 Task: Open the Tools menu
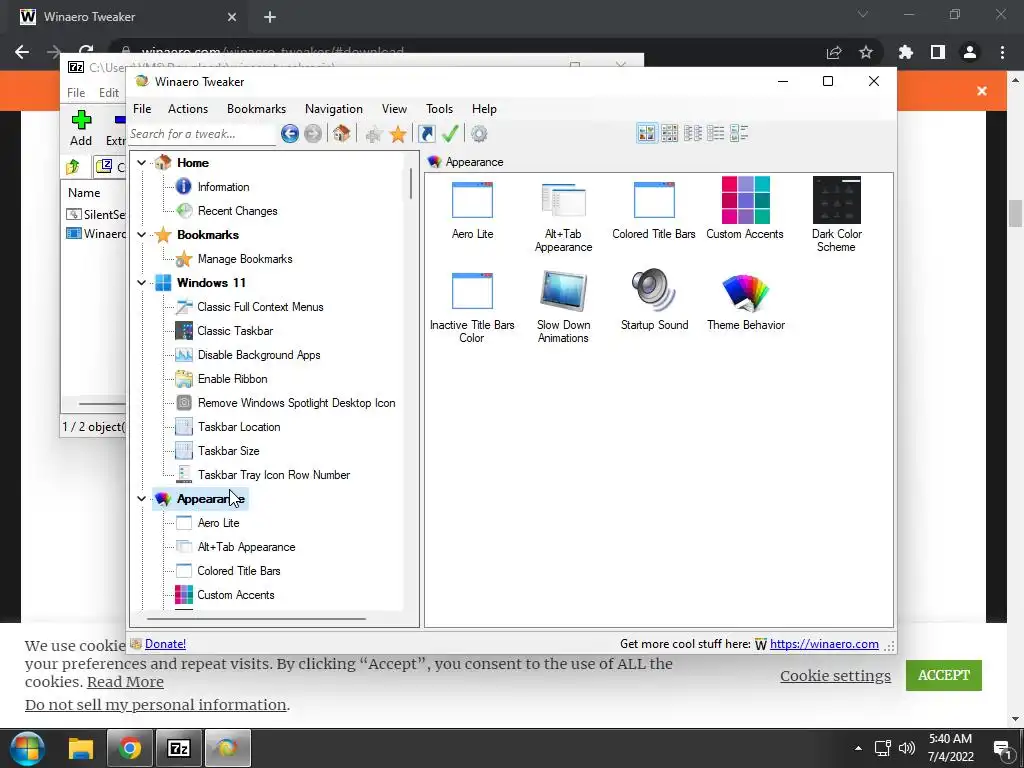coord(440,109)
